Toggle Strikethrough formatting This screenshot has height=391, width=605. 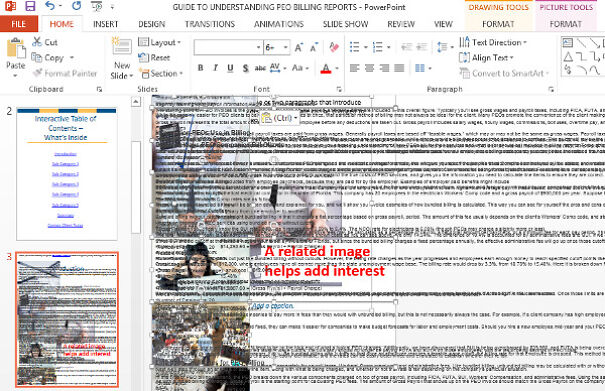260,68
